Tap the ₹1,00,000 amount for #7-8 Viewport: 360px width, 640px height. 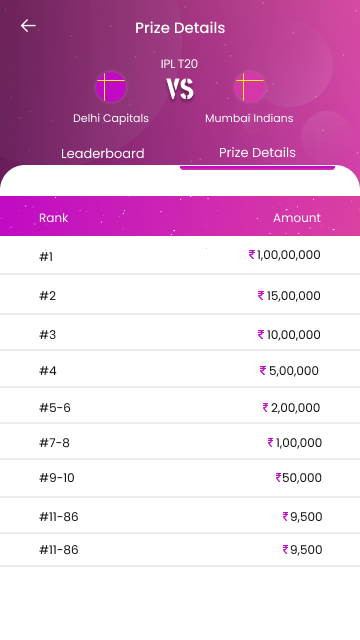click(x=295, y=442)
